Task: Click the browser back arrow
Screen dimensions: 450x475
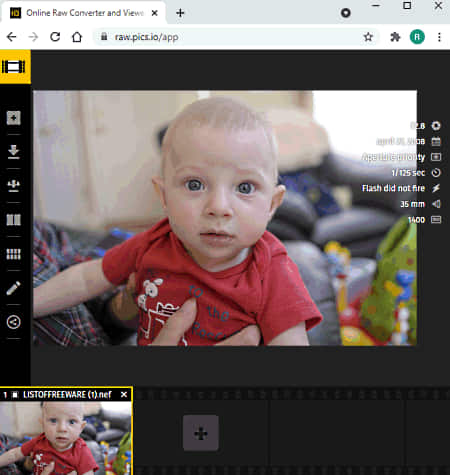Action: [12, 37]
